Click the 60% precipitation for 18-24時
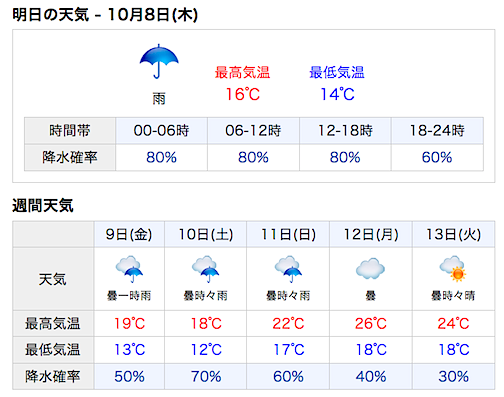Screen dimensions: 504x397 437,157
